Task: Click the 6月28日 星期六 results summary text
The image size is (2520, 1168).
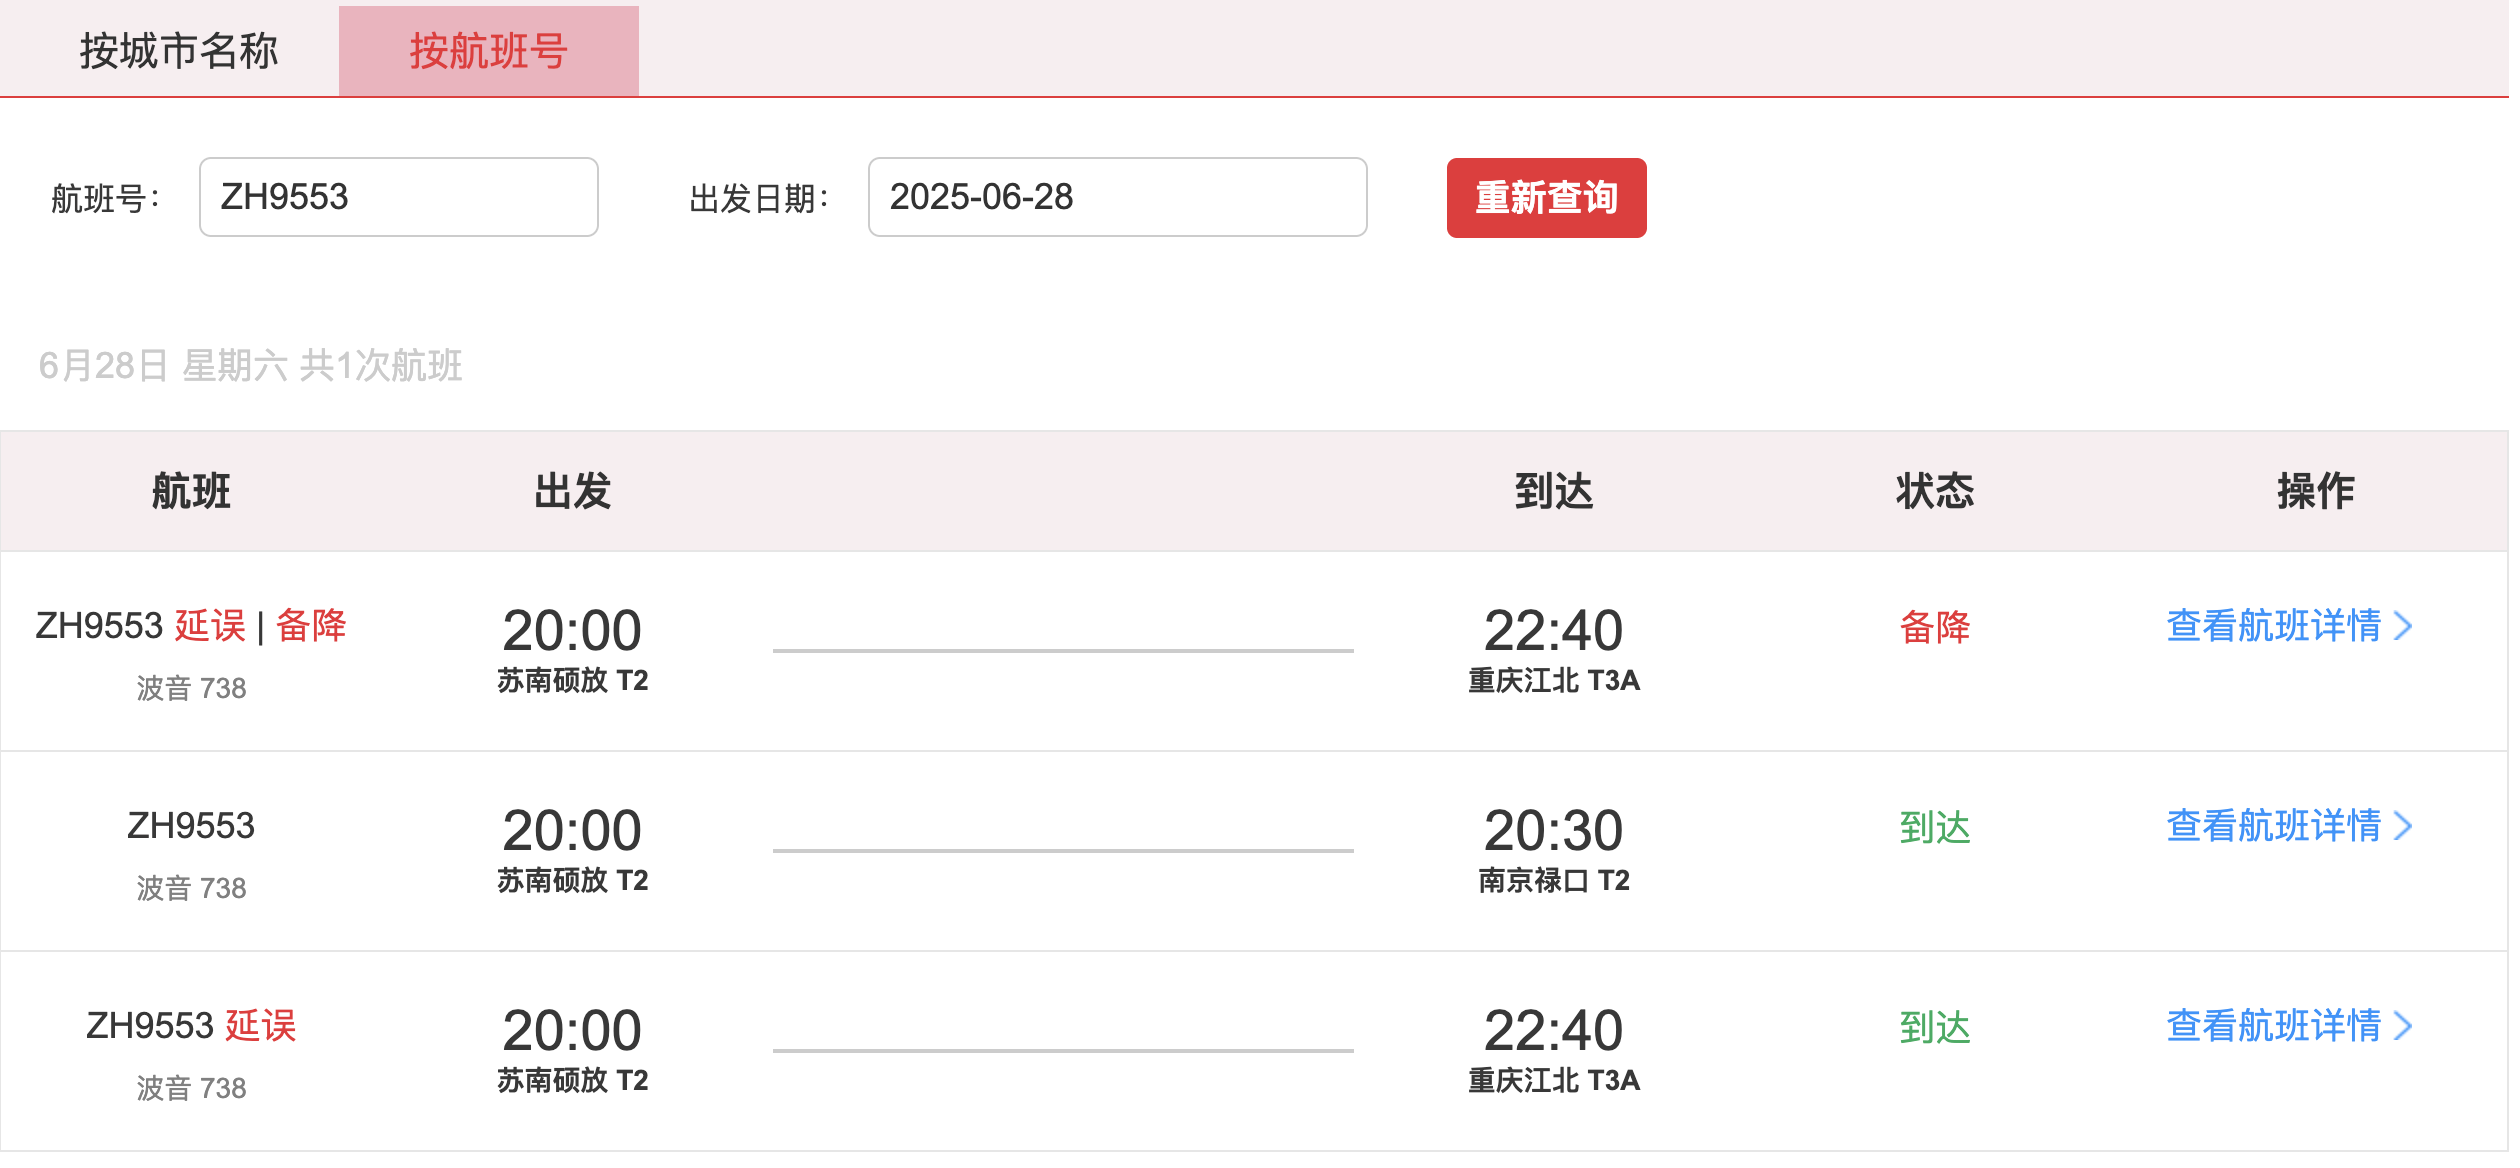Action: (250, 366)
